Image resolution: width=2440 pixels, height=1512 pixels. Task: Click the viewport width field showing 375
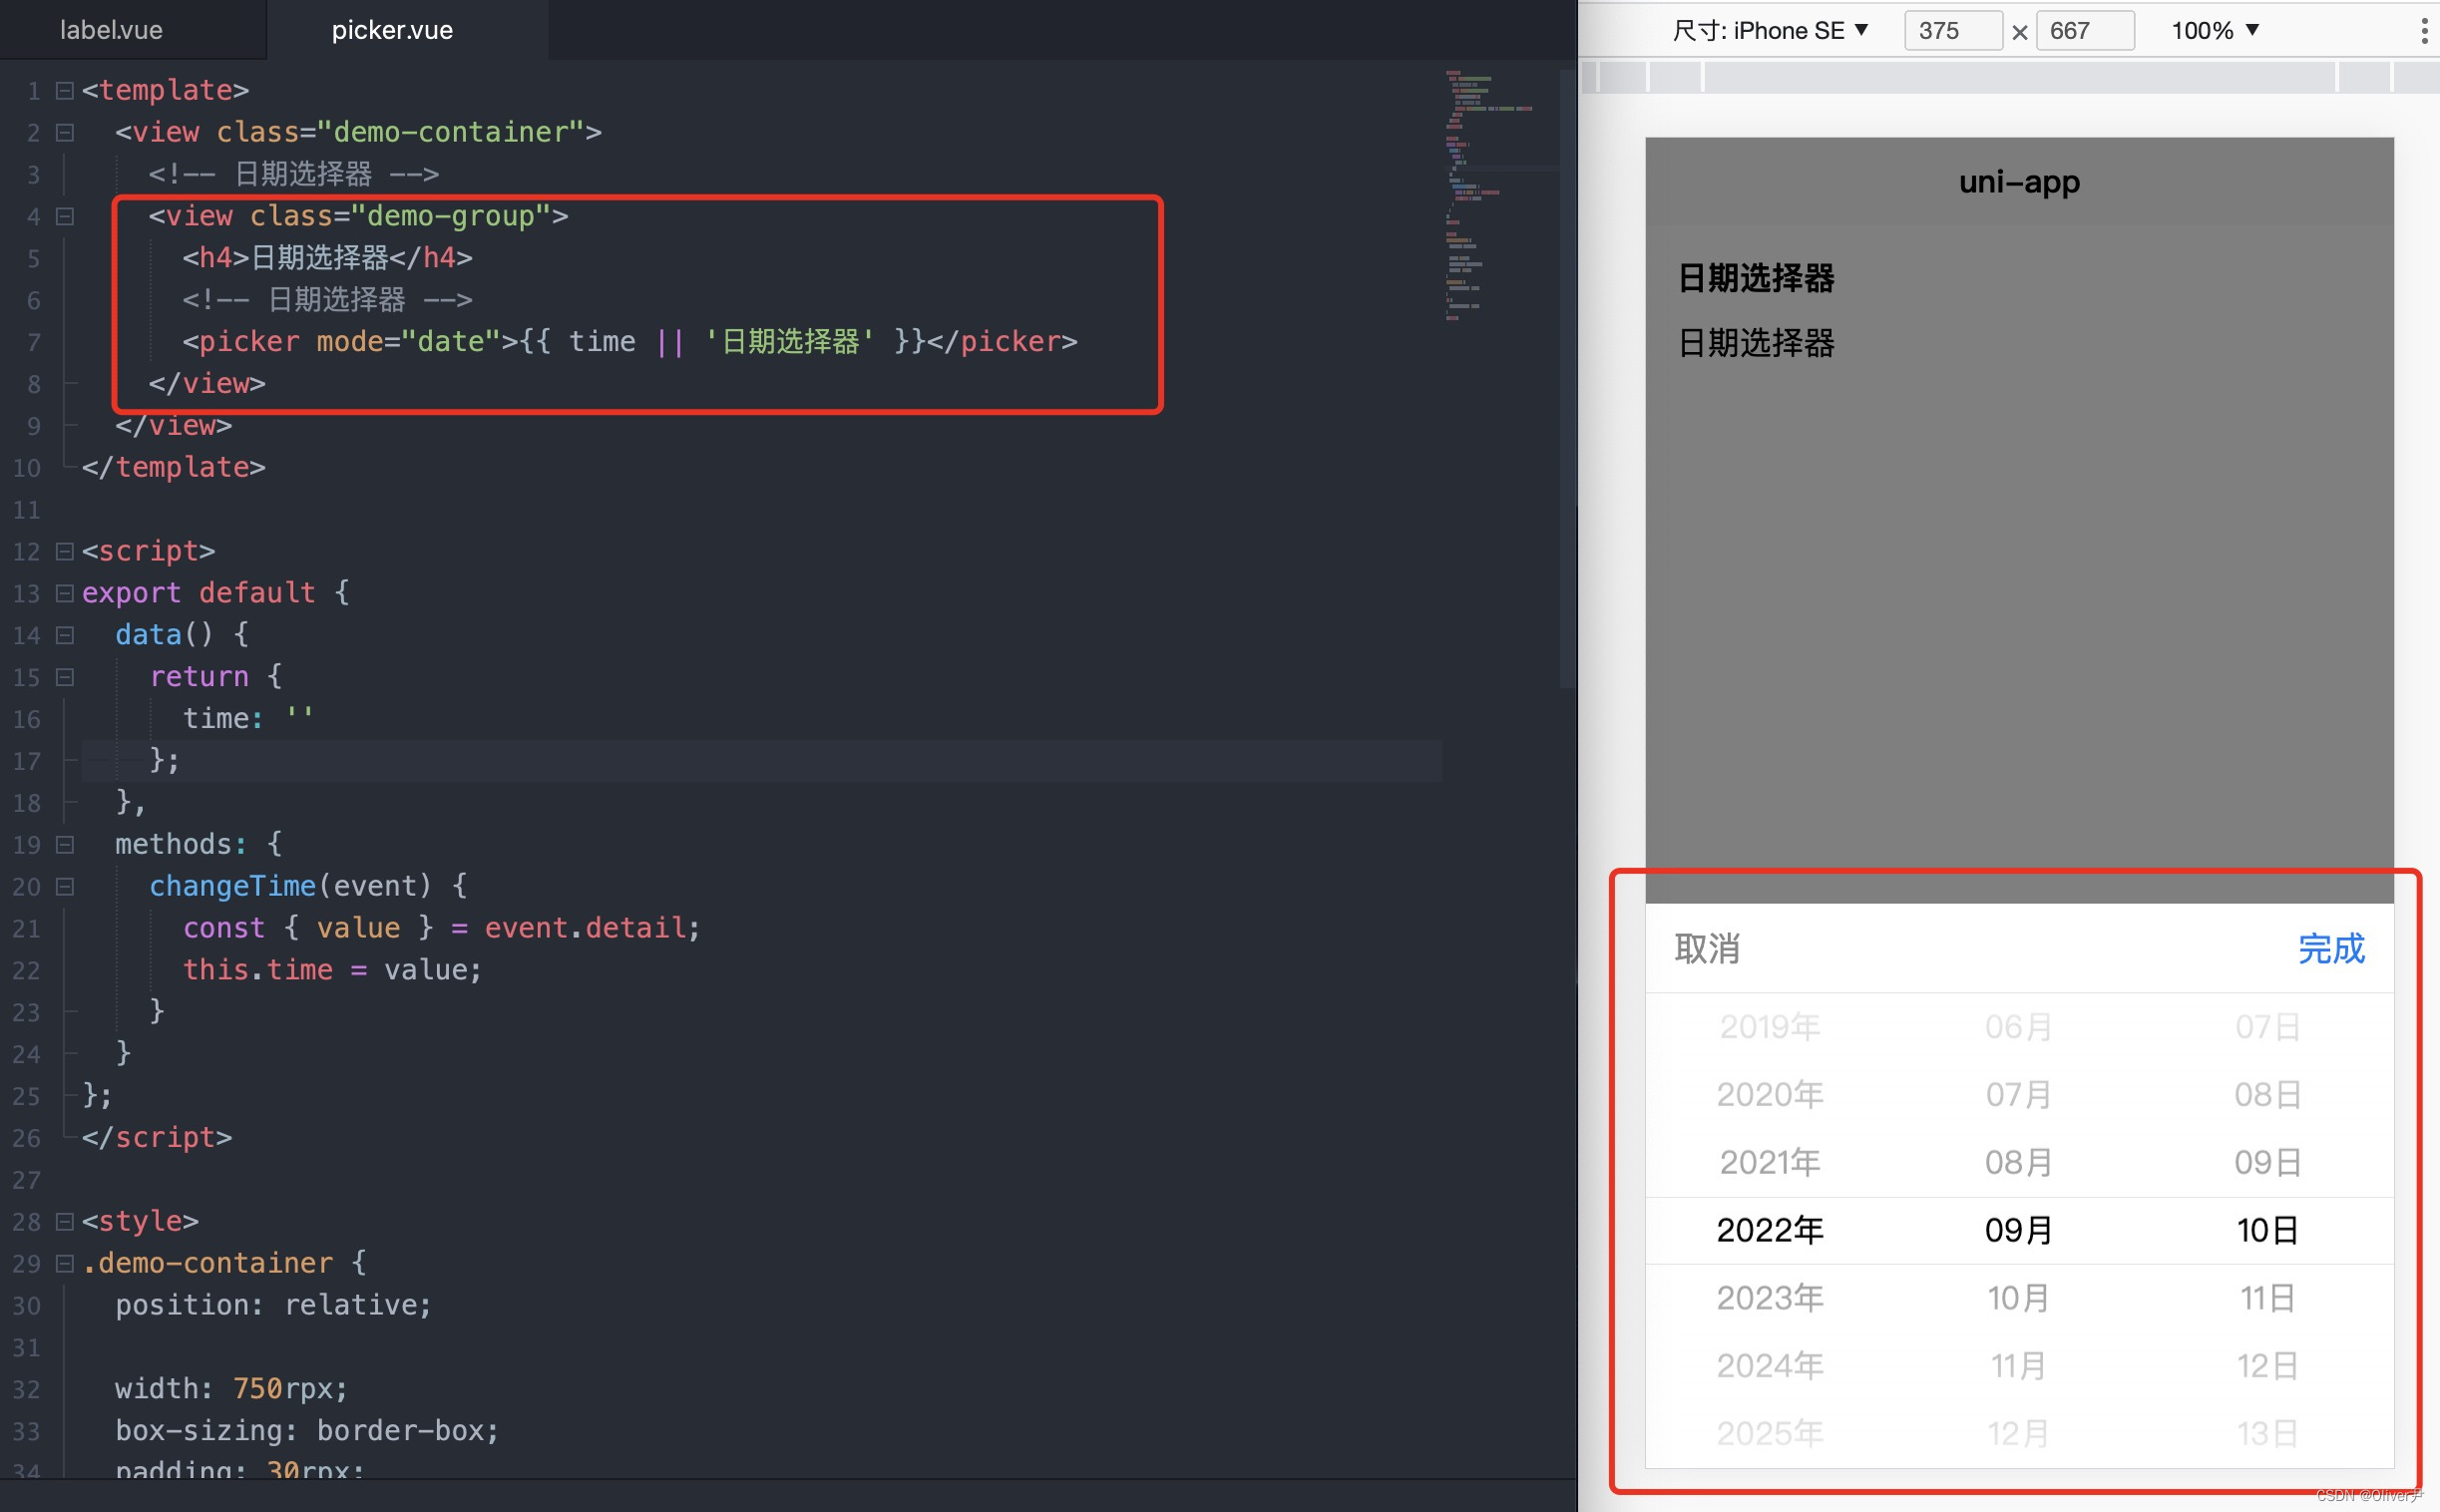pyautogui.click(x=1951, y=31)
